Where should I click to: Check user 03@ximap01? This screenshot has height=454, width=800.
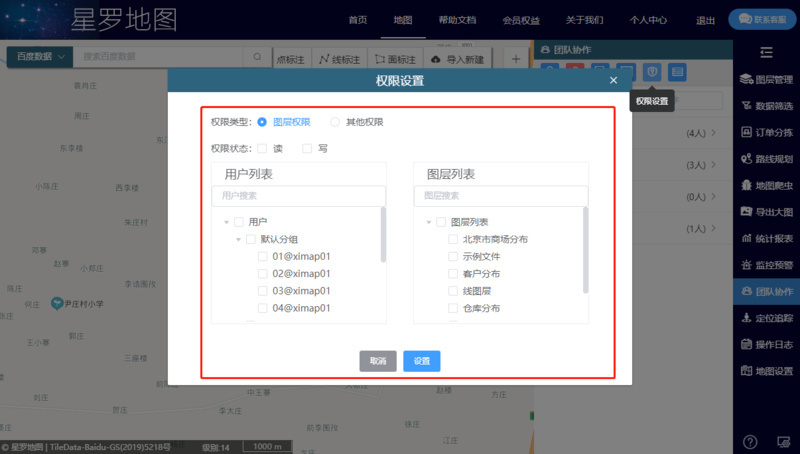click(263, 291)
